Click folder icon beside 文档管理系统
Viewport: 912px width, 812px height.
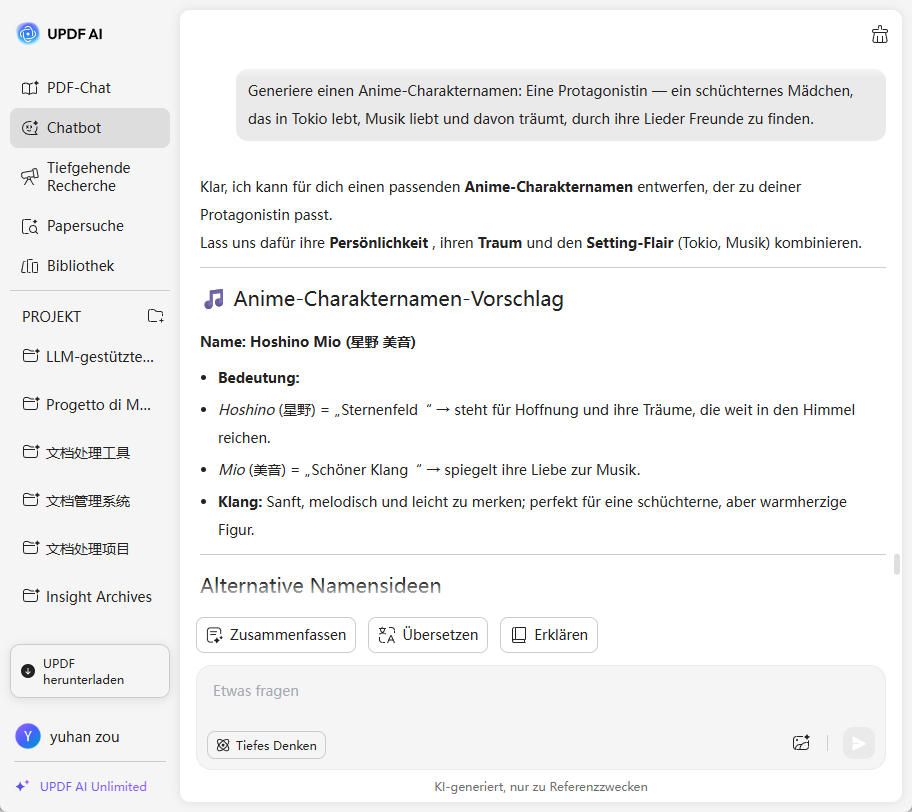pos(31,499)
